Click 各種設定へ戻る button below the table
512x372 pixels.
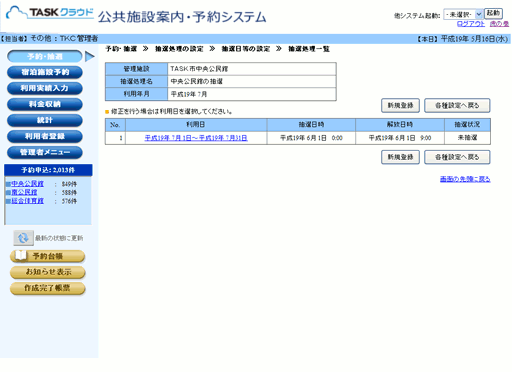click(457, 157)
